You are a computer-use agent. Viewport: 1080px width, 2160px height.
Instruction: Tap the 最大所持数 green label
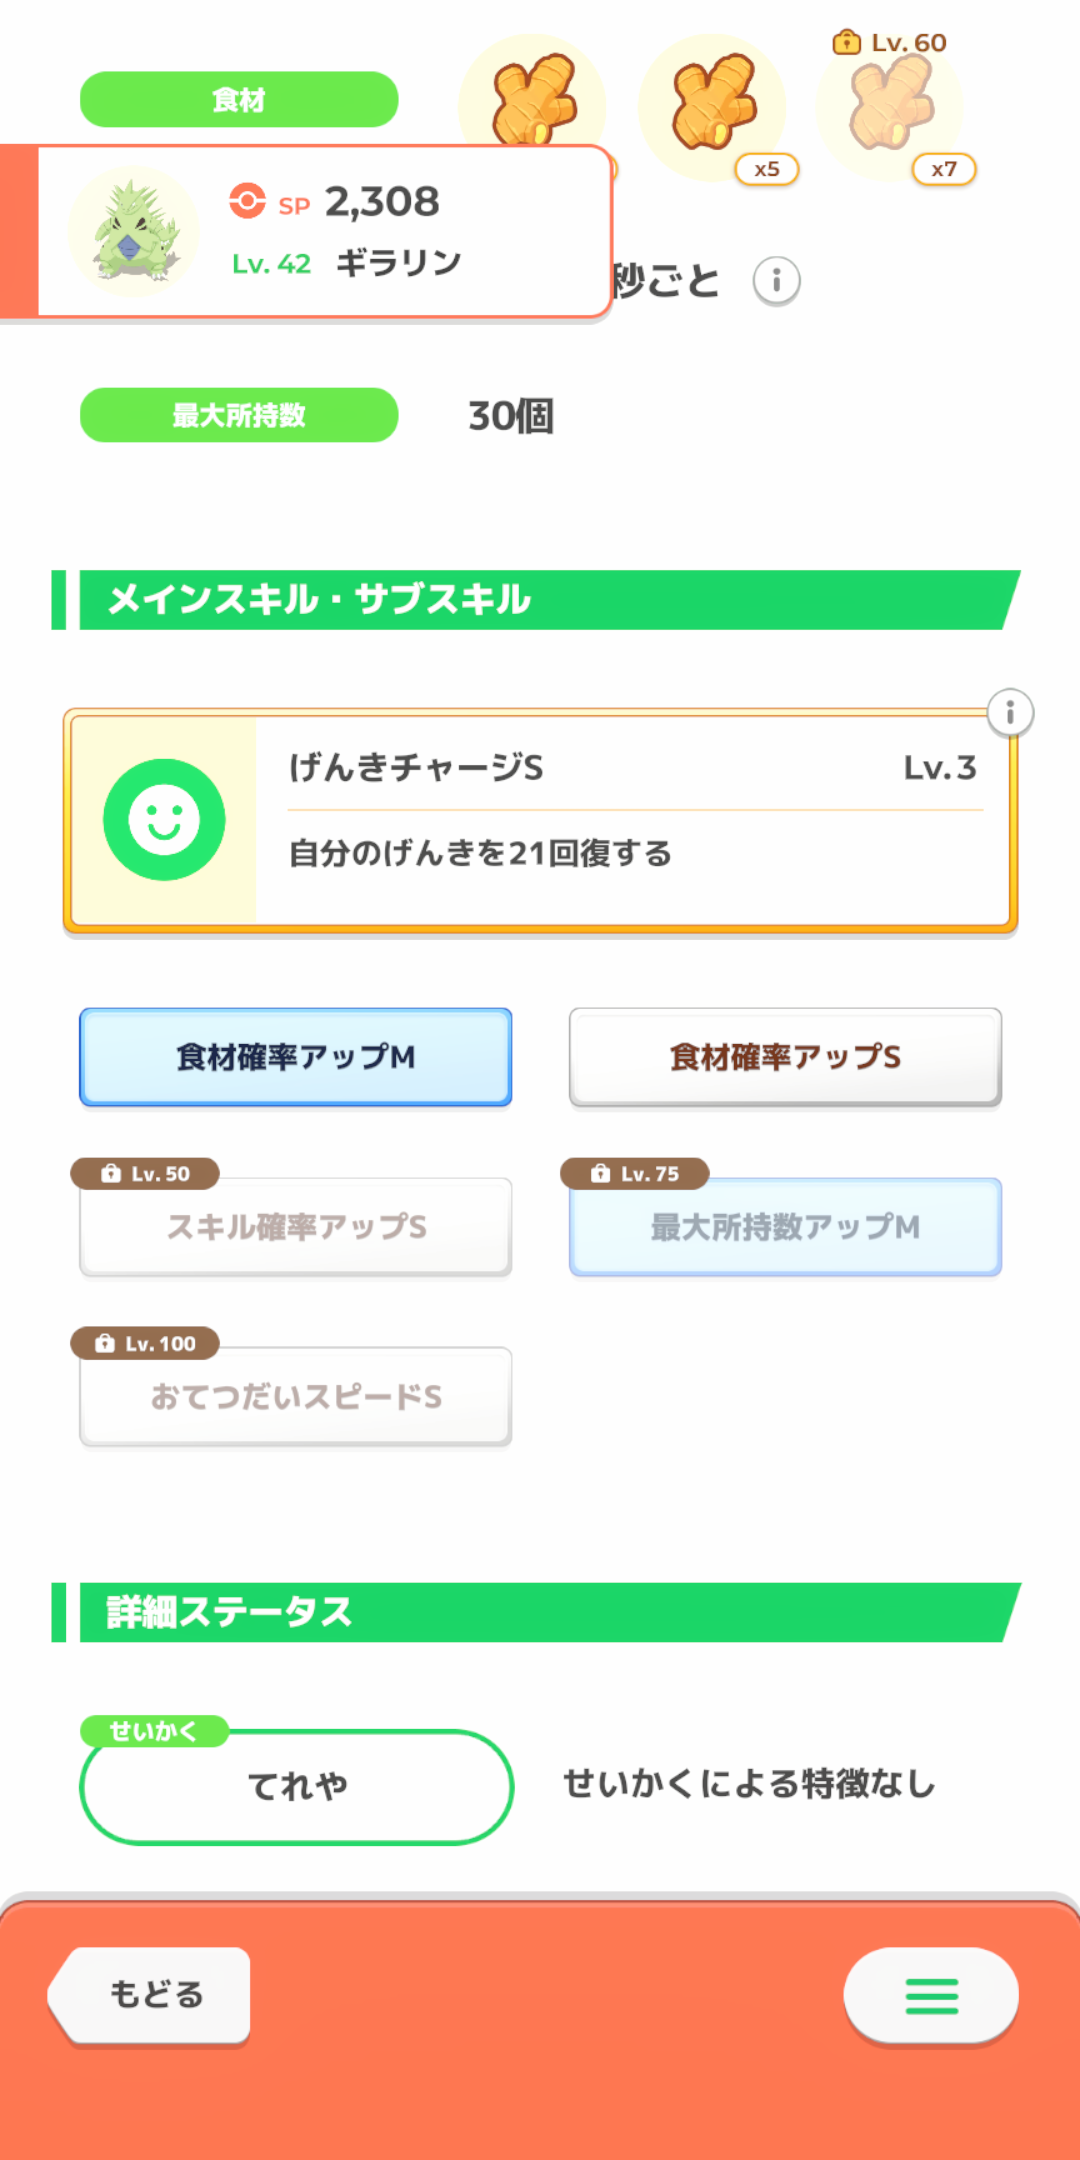[239, 415]
